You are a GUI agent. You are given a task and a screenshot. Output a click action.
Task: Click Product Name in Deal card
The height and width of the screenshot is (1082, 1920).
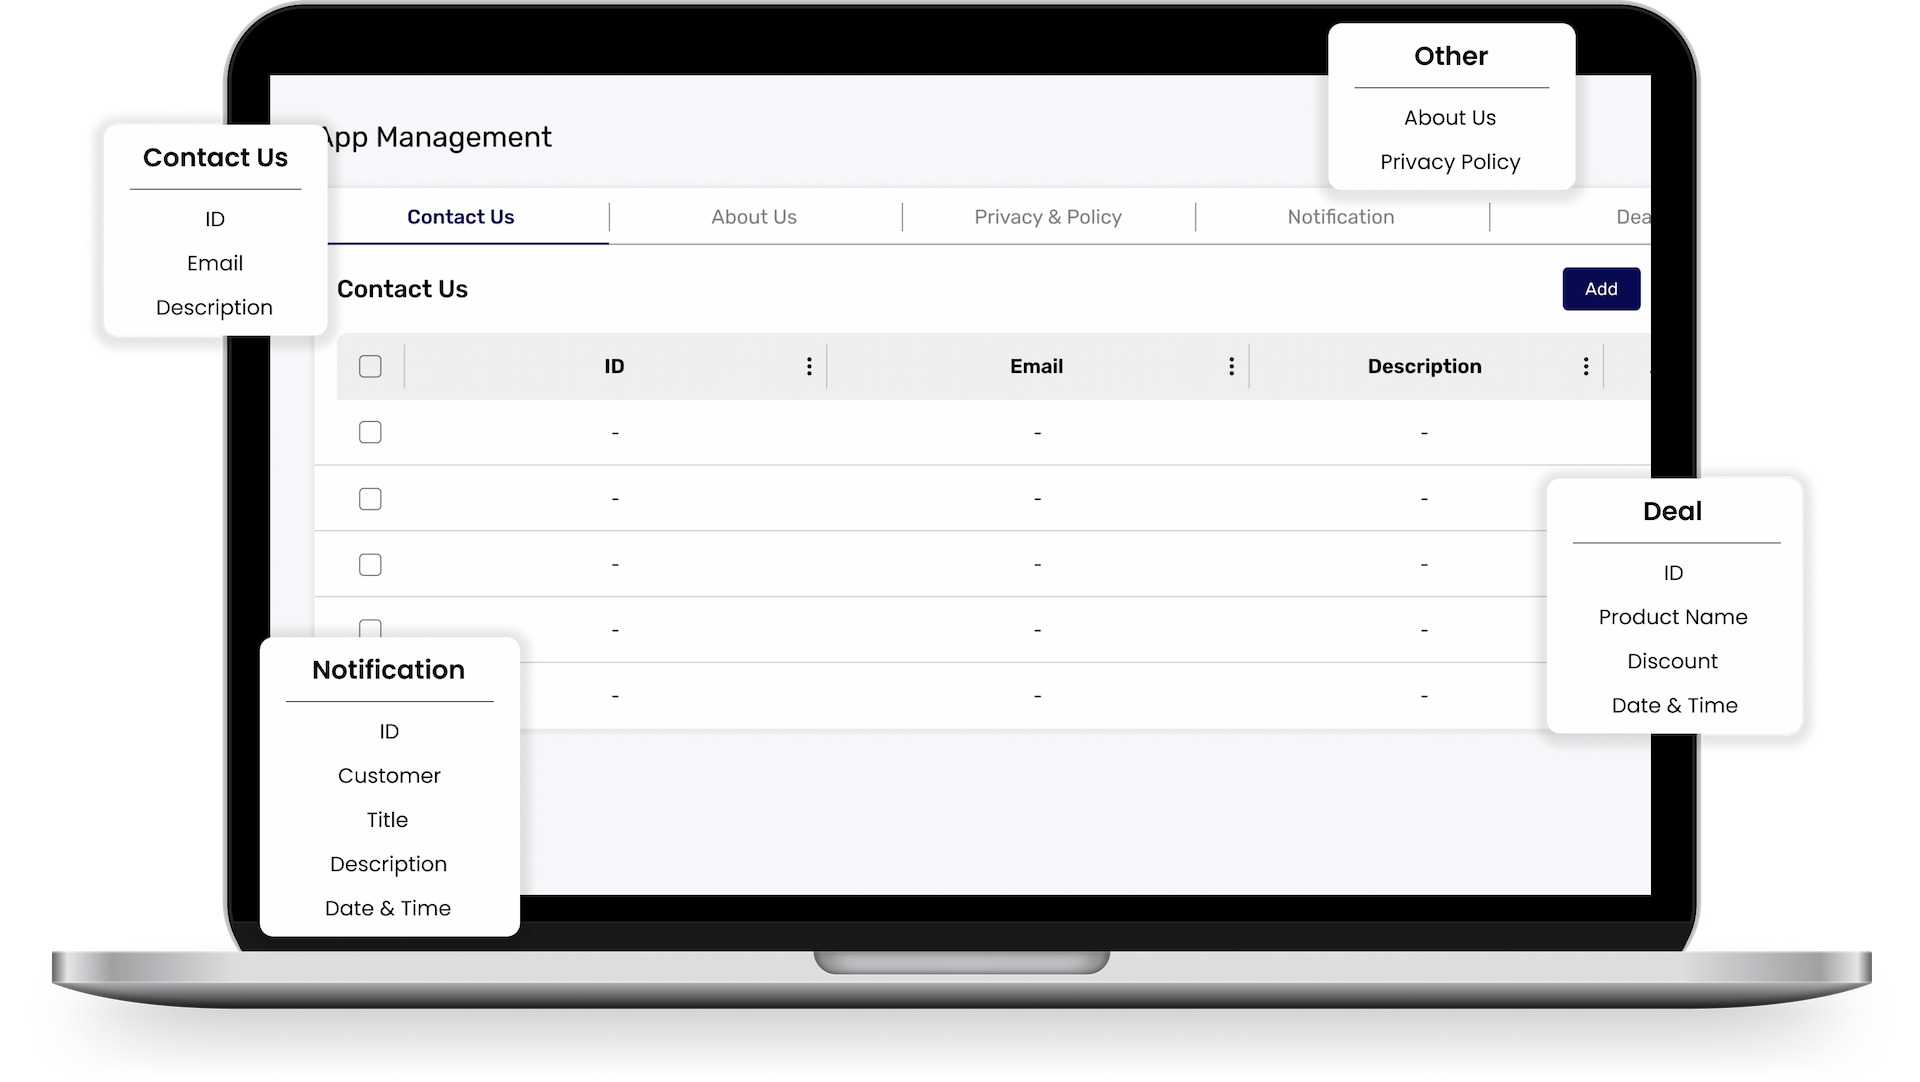[1673, 617]
